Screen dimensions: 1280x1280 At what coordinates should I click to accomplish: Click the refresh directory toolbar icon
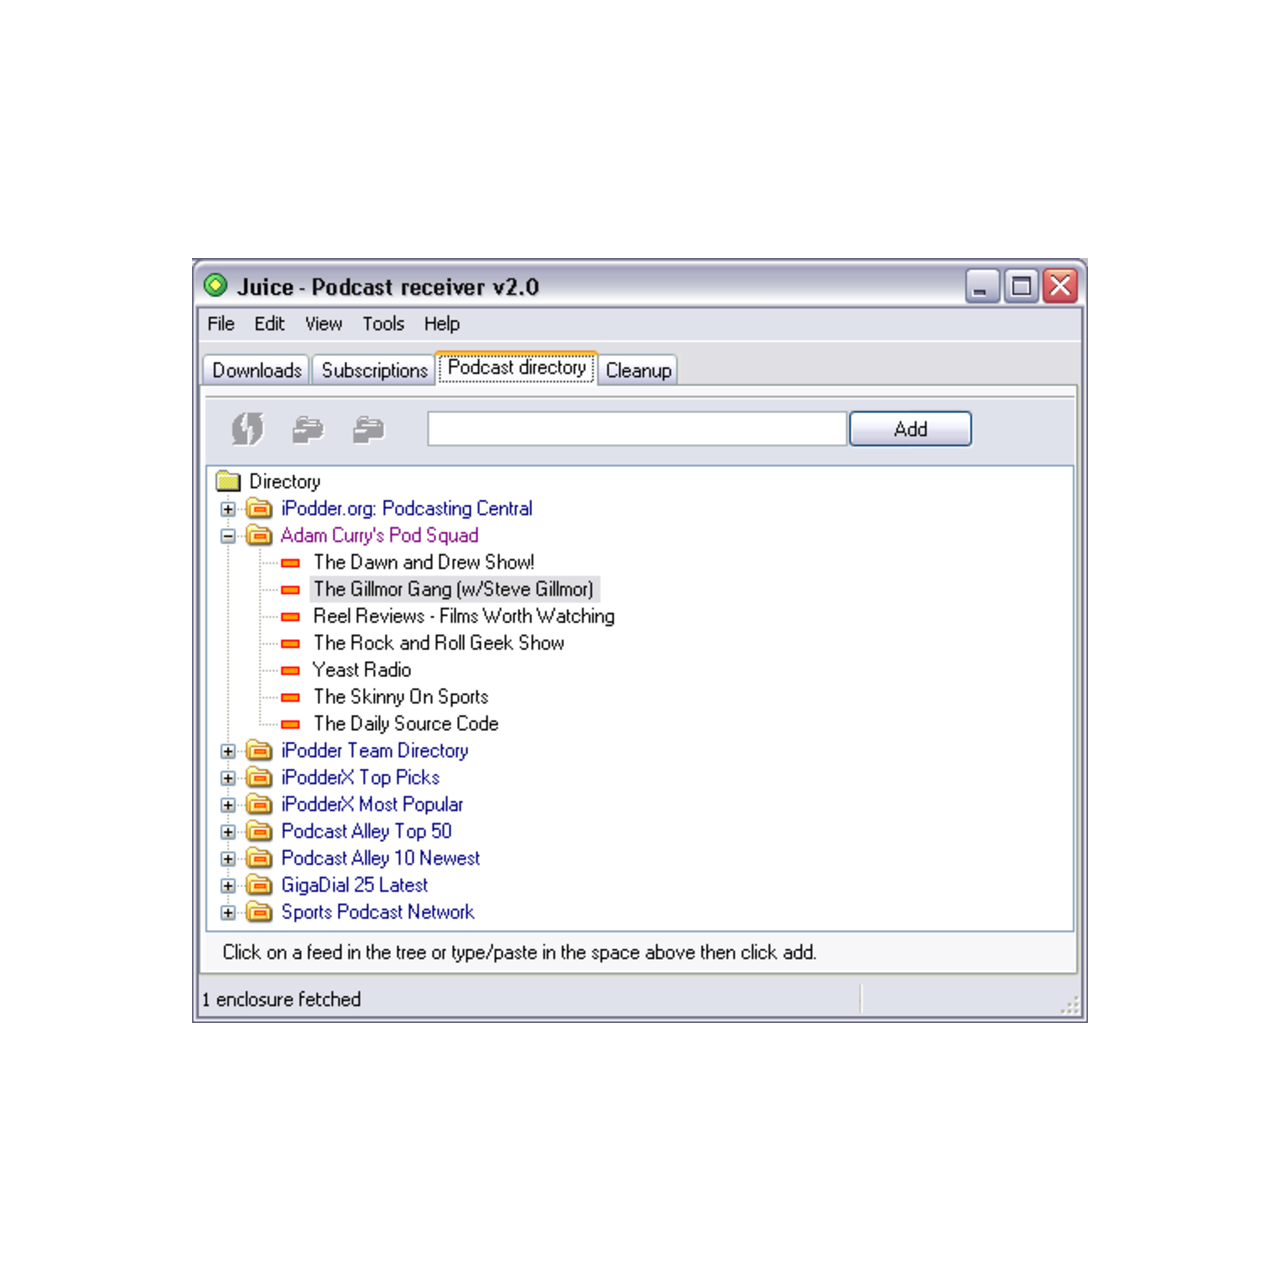pyautogui.click(x=245, y=428)
